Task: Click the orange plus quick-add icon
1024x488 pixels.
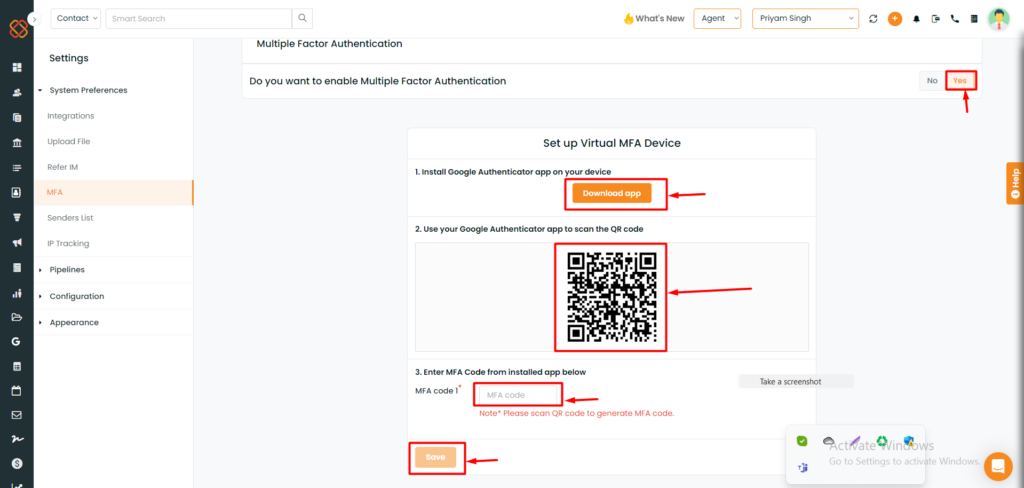Action: 895,18
